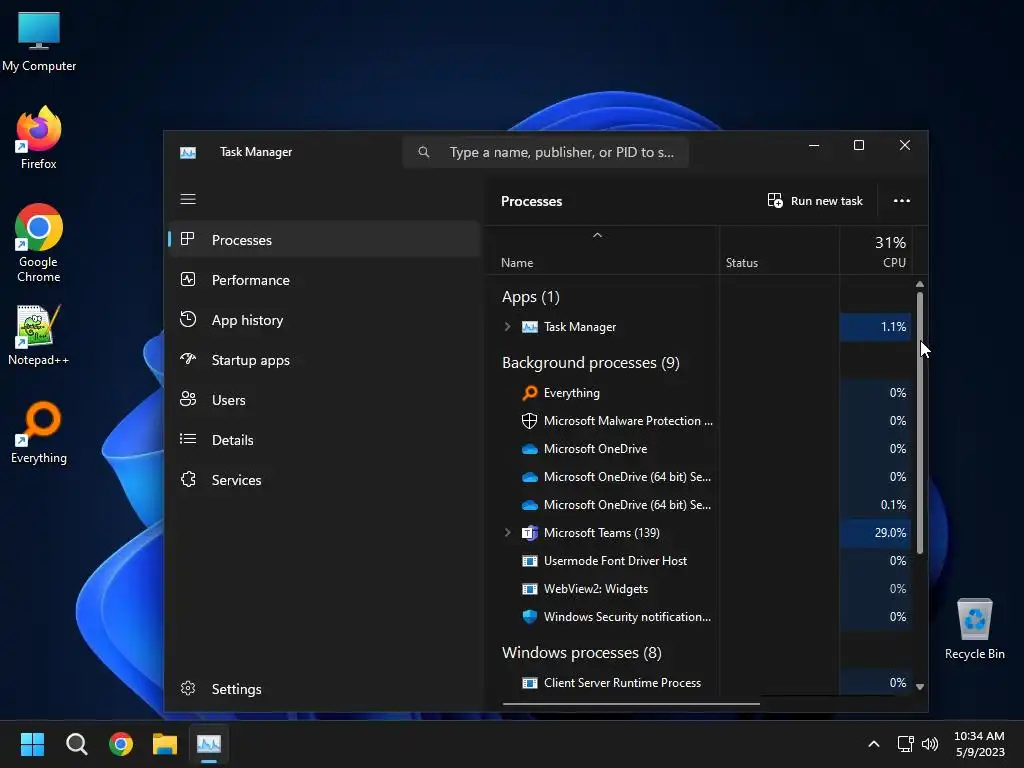Select the Recycle Bin desktop icon
This screenshot has width=1024, height=768.
click(x=974, y=629)
